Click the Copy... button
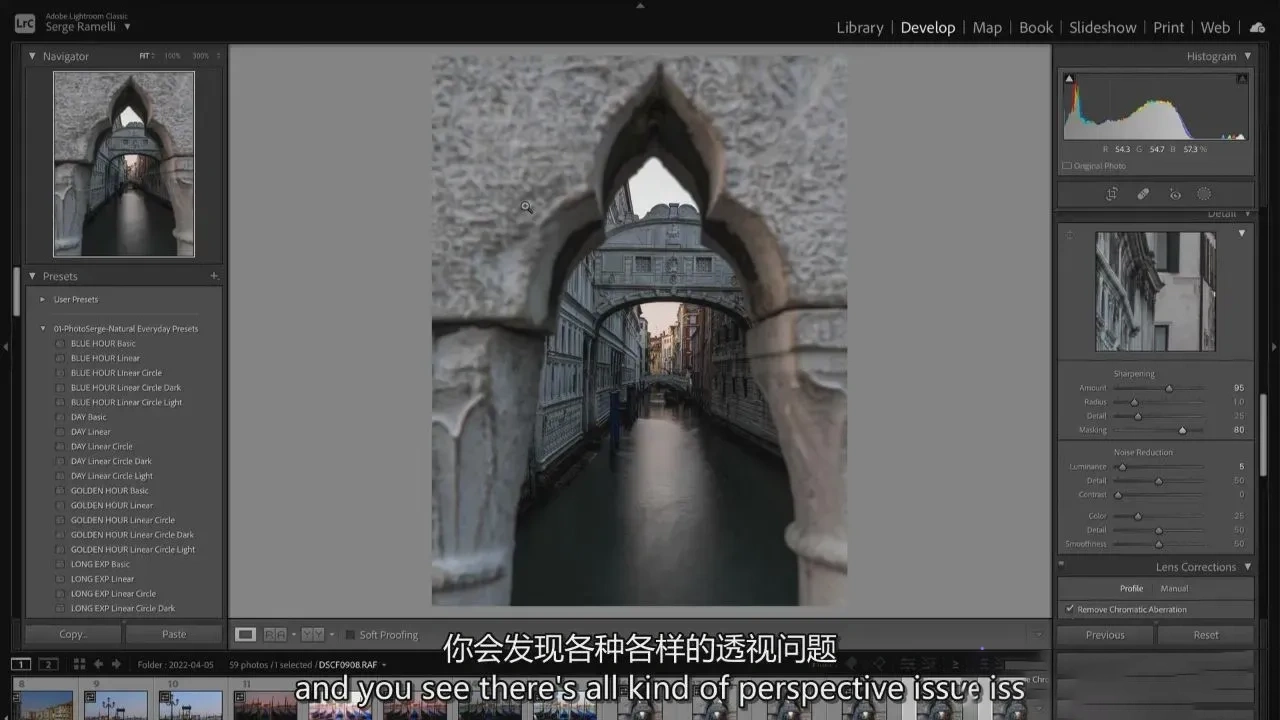Screen dimensions: 1280x720 (73, 634)
